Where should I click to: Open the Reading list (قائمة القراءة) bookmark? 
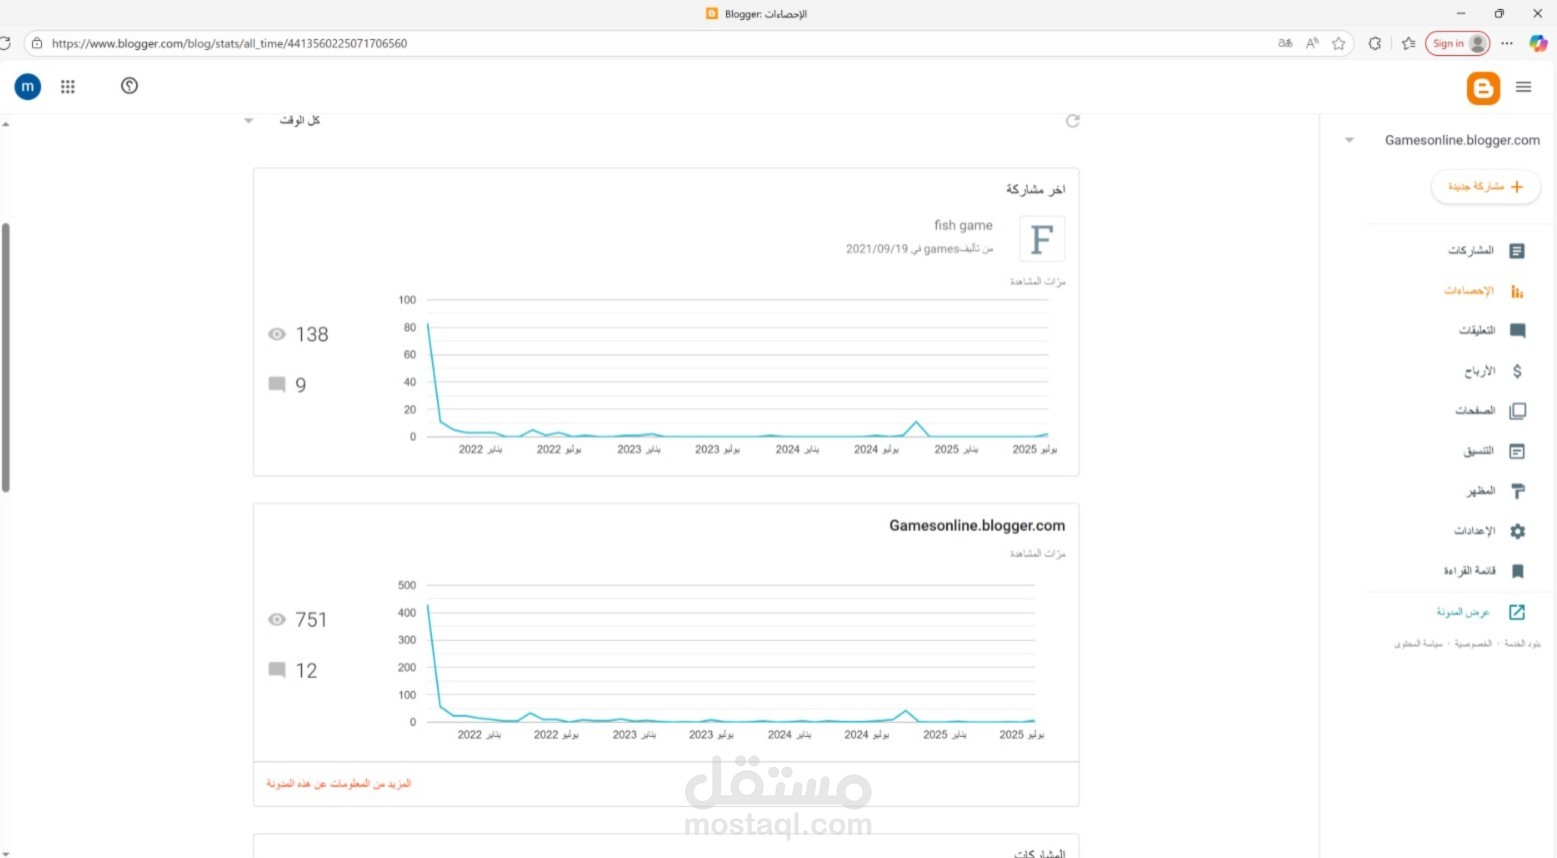[x=1484, y=571]
